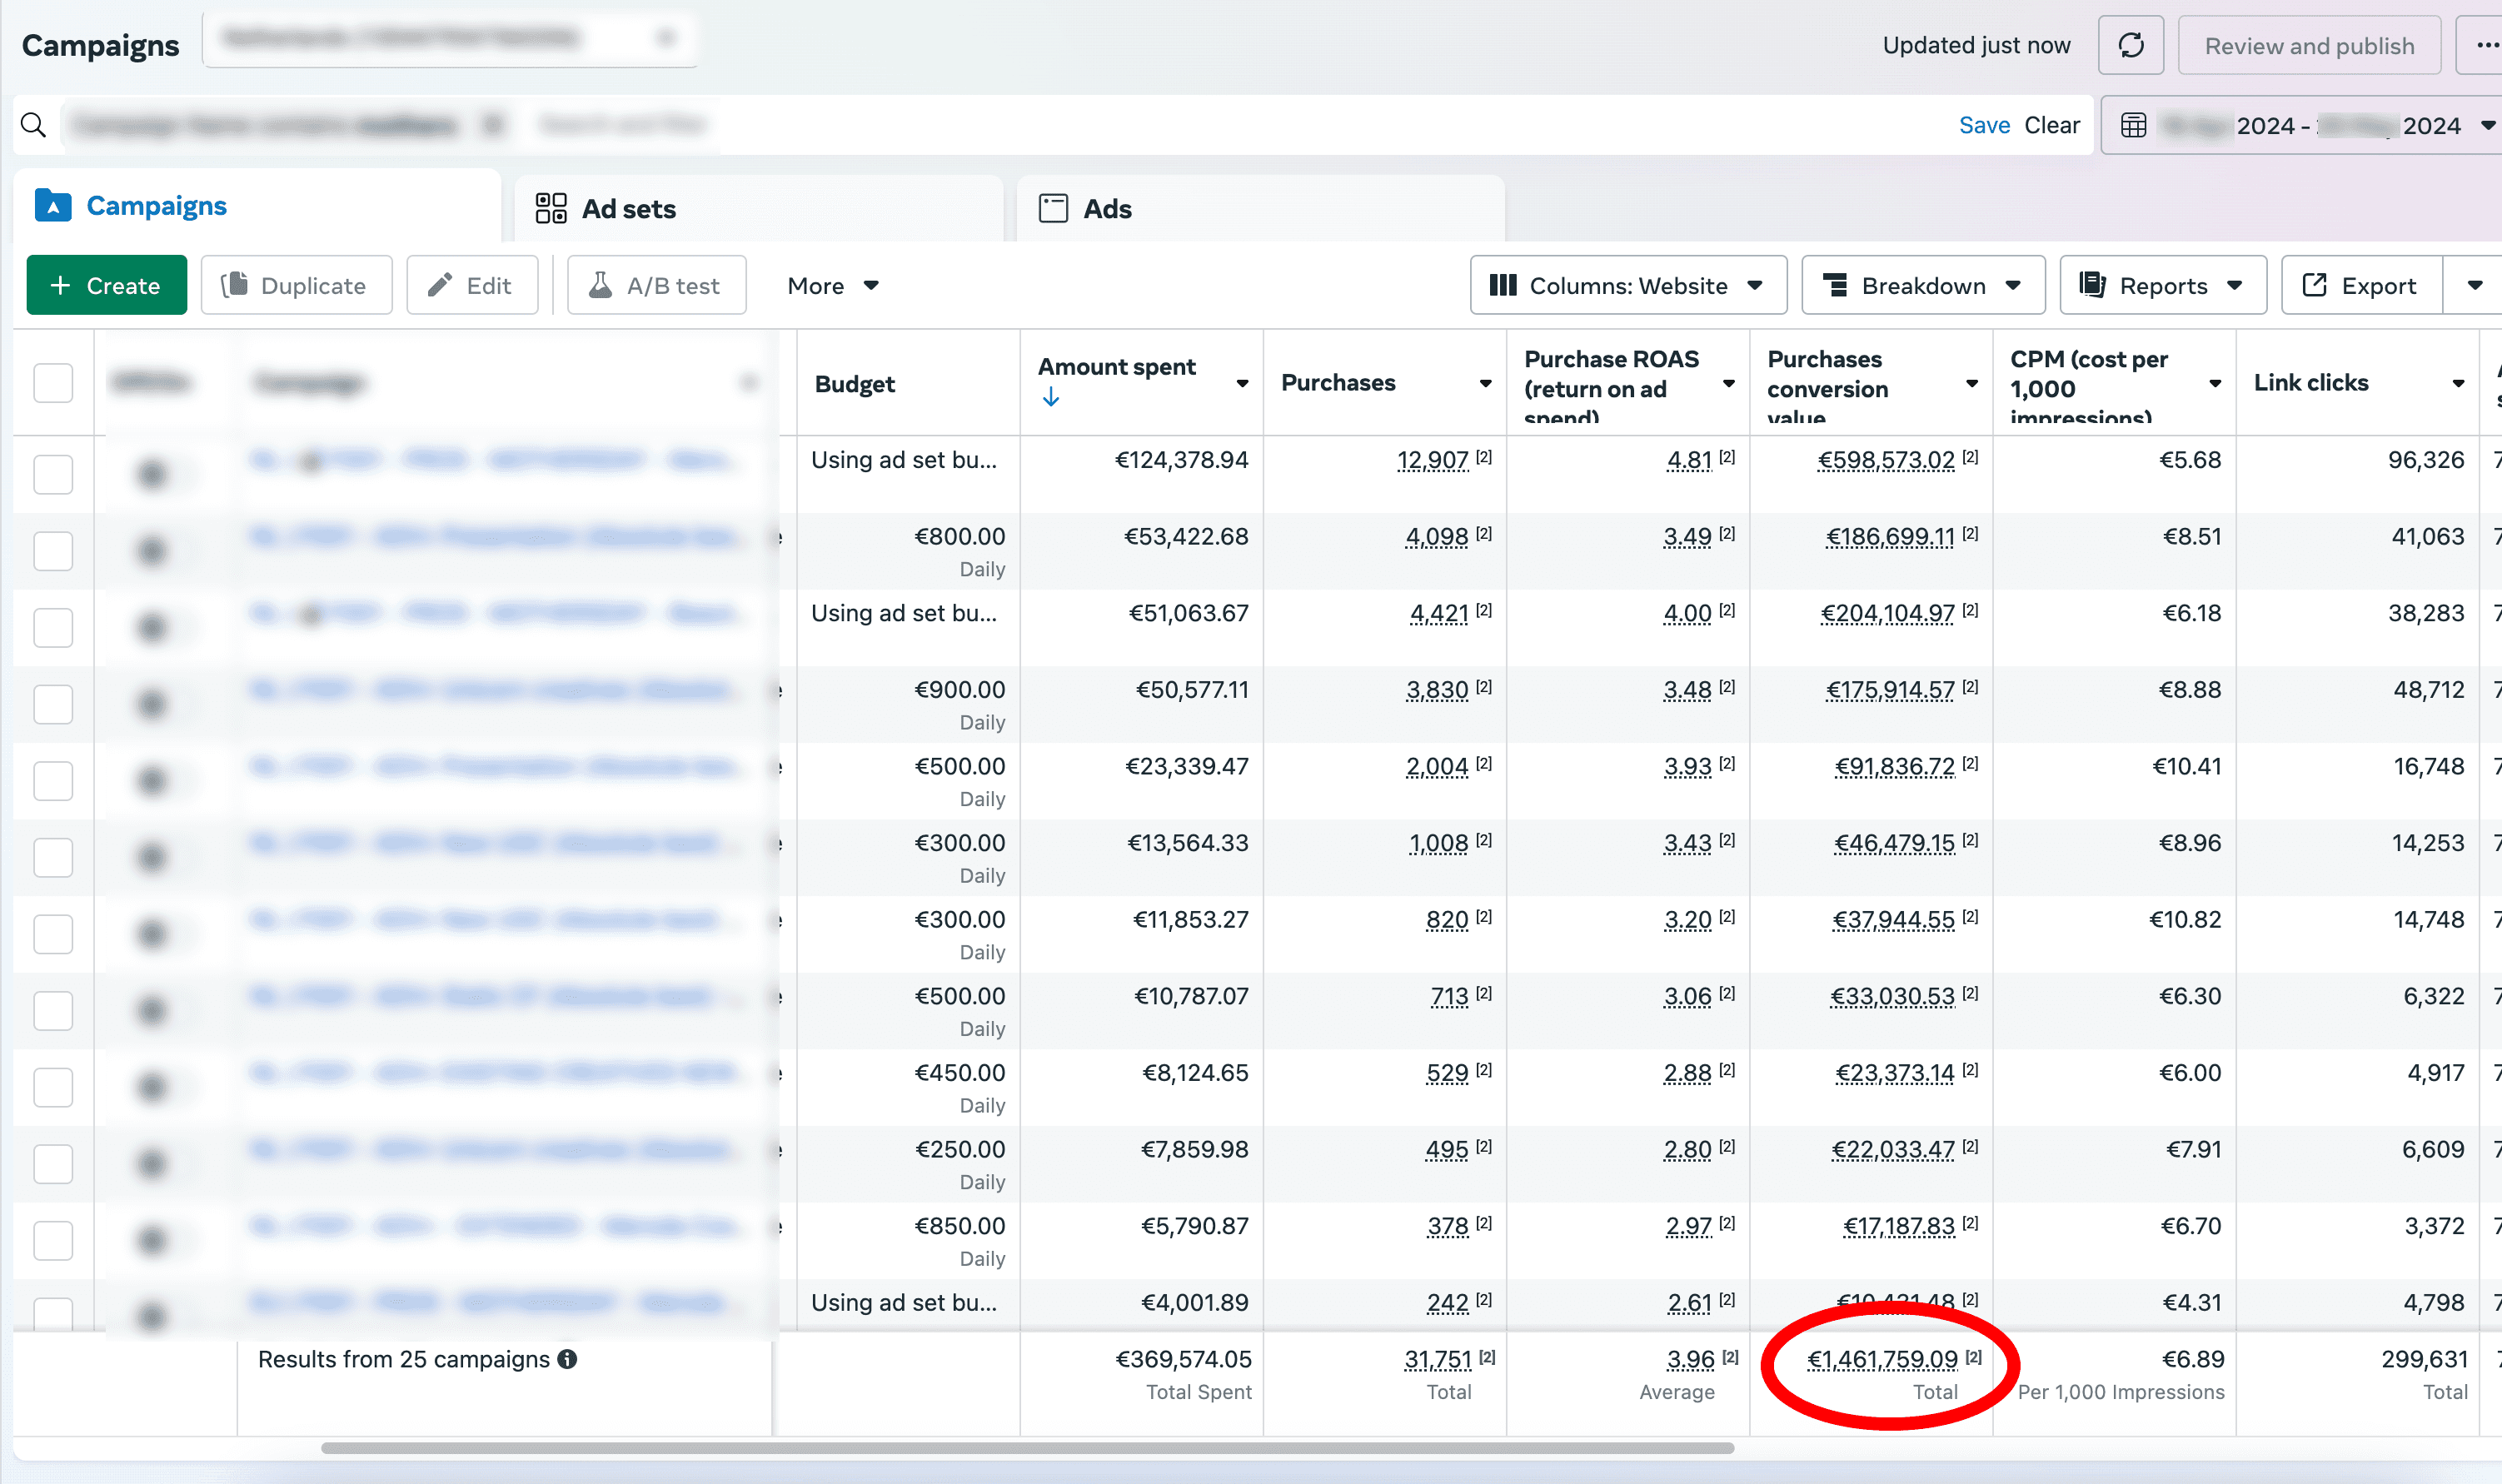
Task: Click the Edit button
Action: point(472,286)
